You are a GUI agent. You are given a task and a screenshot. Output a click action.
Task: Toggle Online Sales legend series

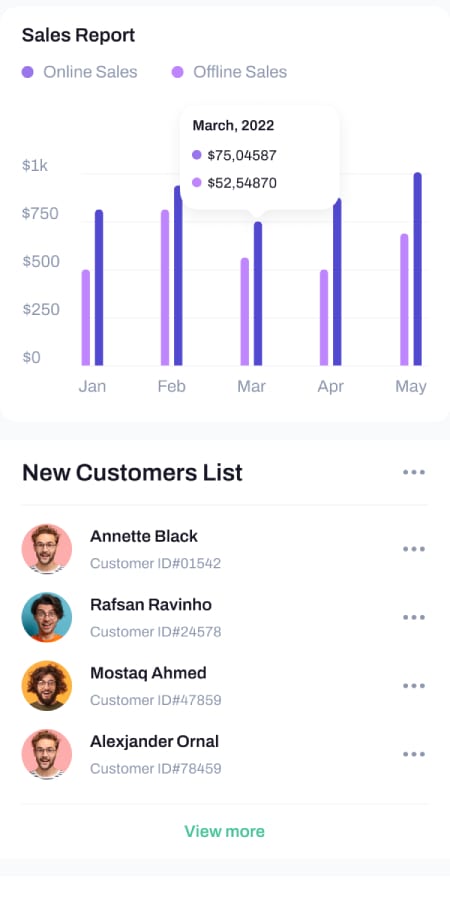click(80, 72)
